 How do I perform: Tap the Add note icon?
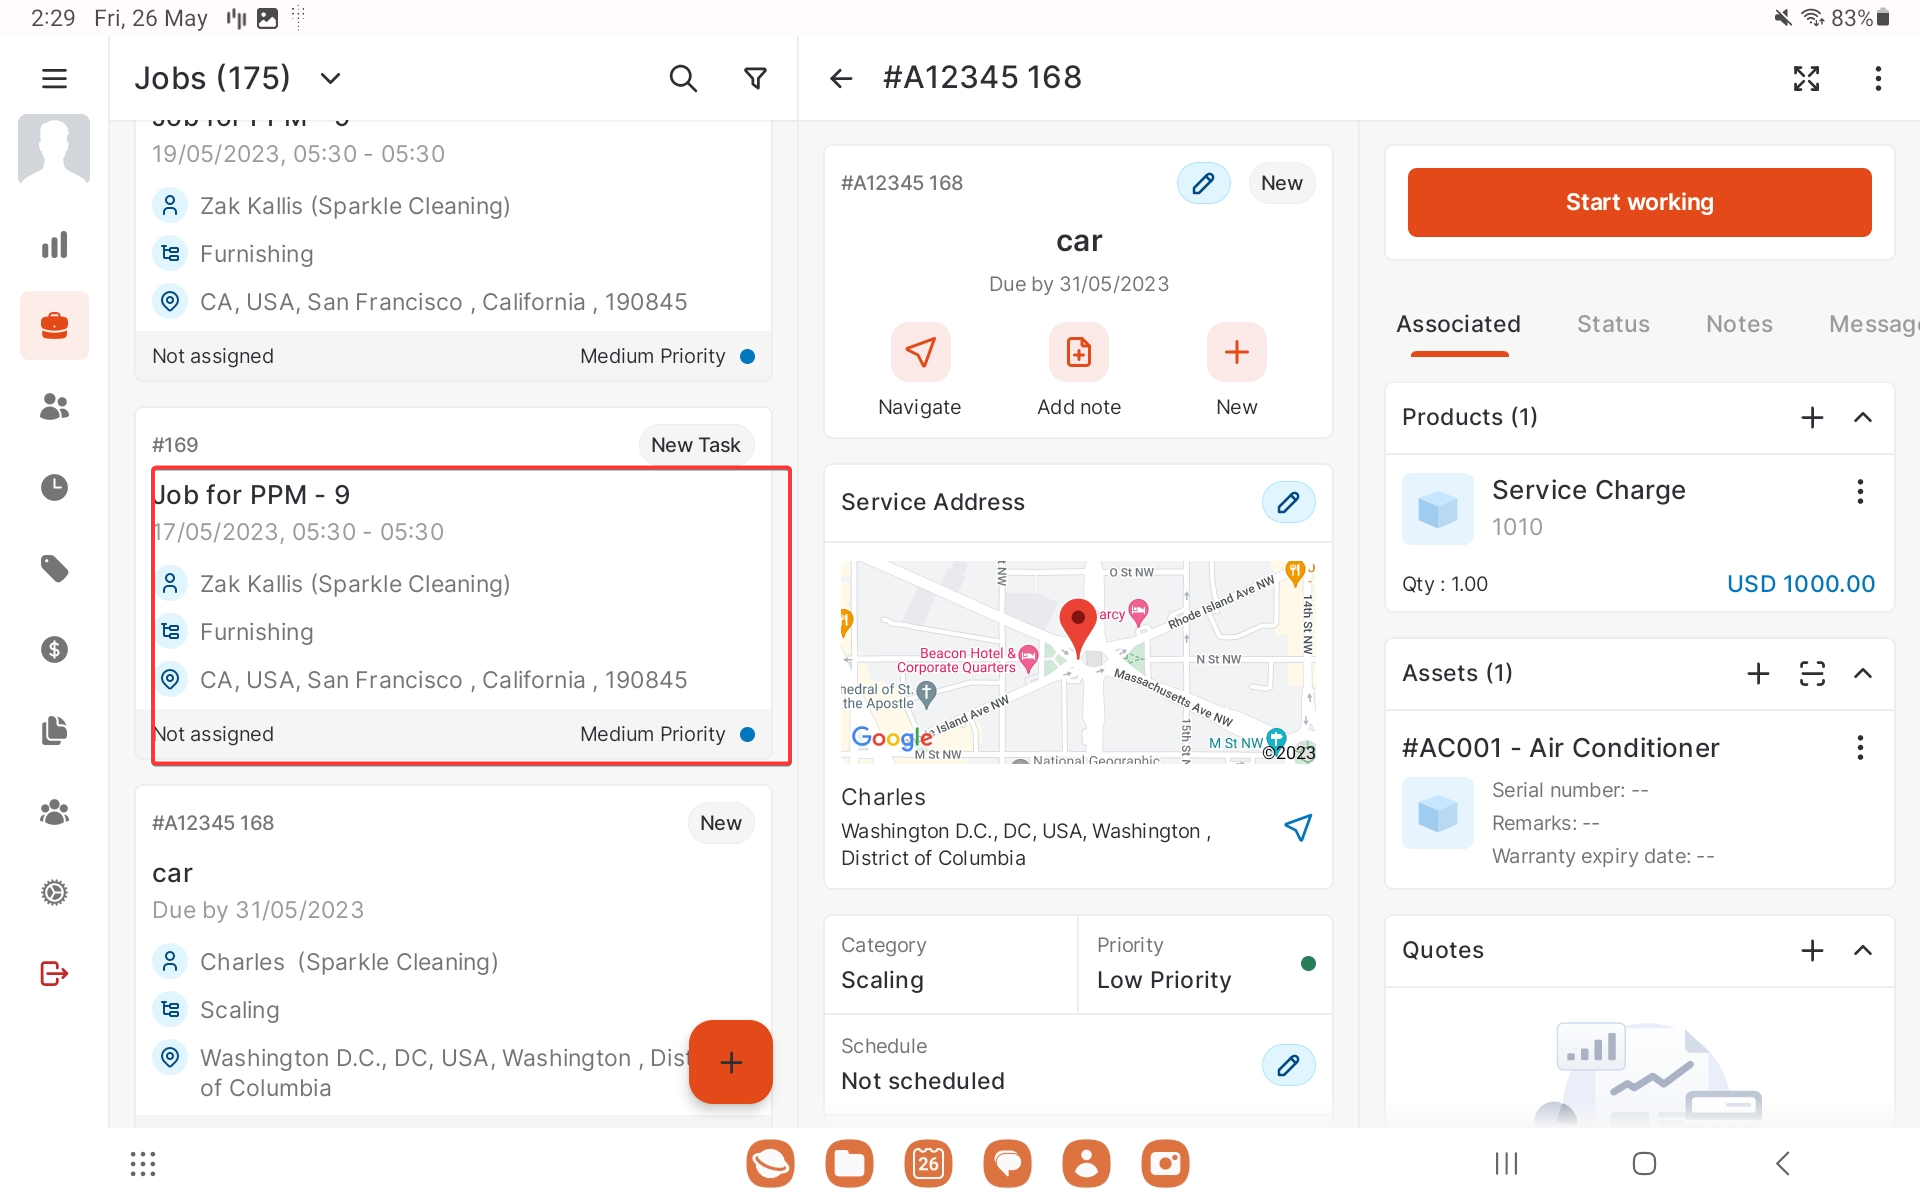1078,352
